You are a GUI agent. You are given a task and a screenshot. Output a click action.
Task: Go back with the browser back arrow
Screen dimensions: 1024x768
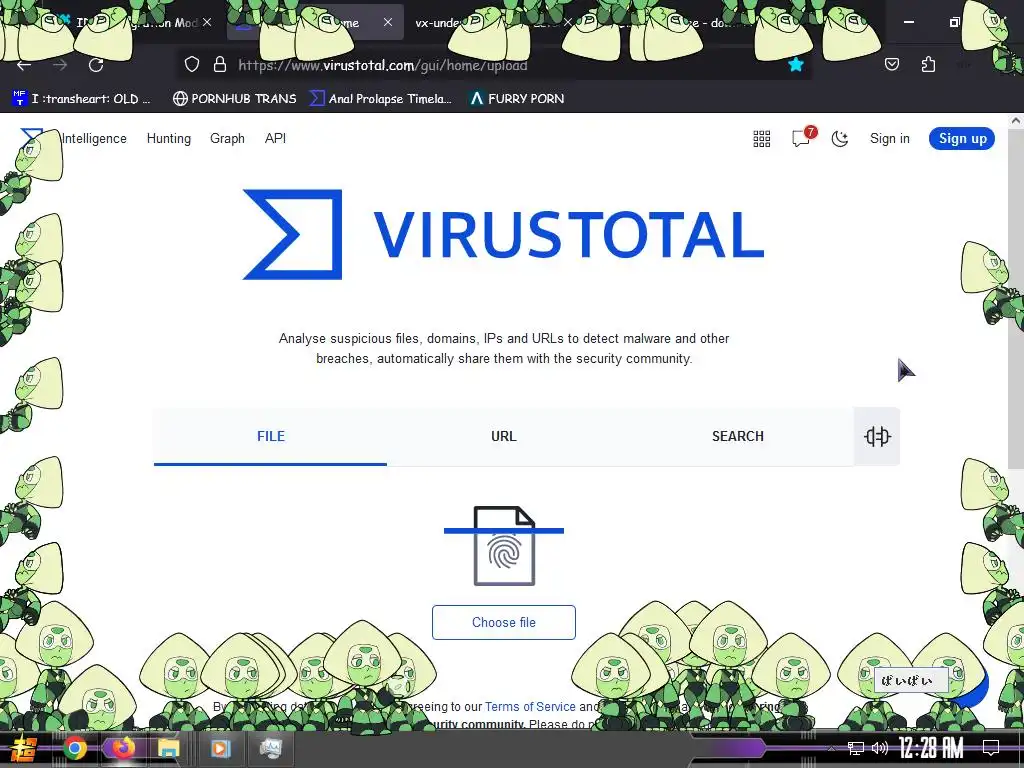(x=24, y=65)
